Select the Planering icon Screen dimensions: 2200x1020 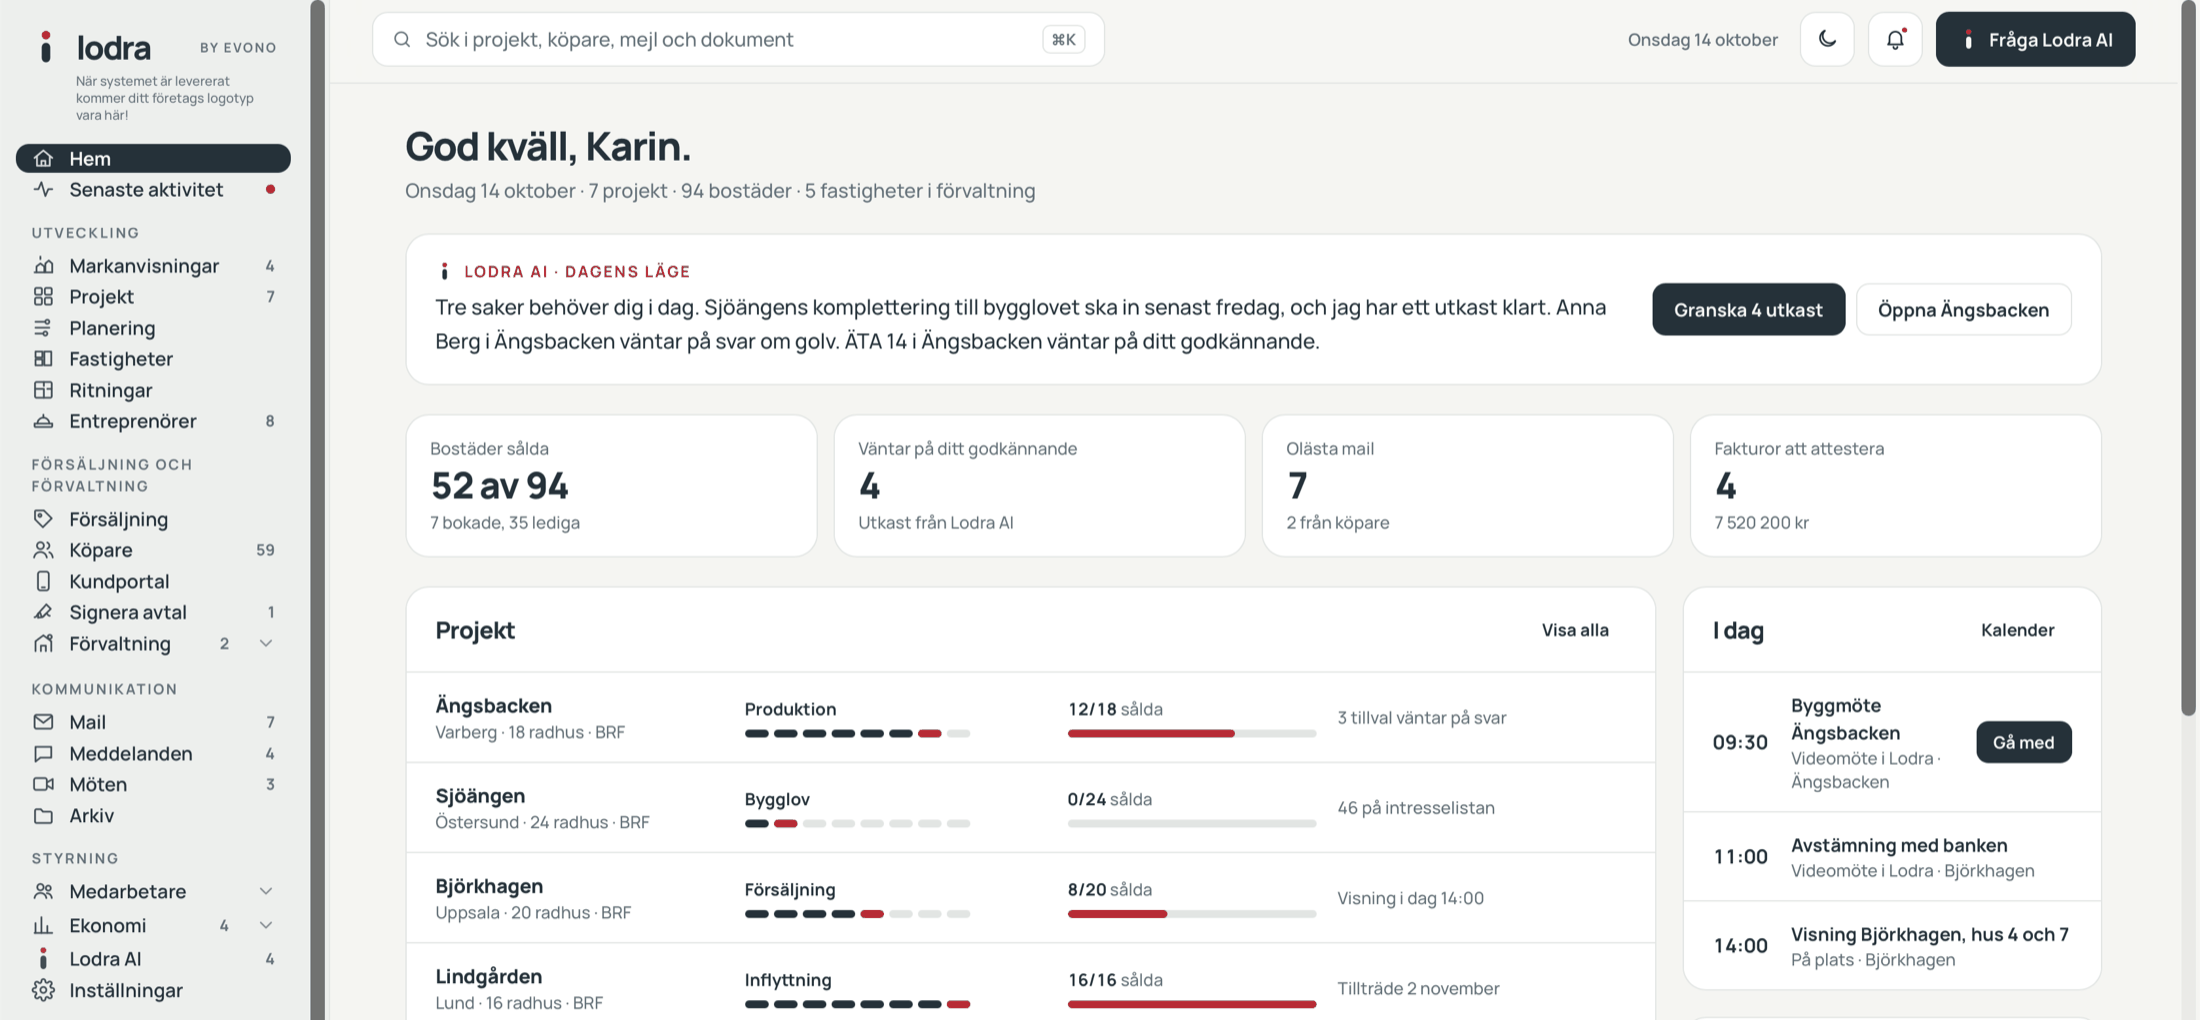click(43, 327)
